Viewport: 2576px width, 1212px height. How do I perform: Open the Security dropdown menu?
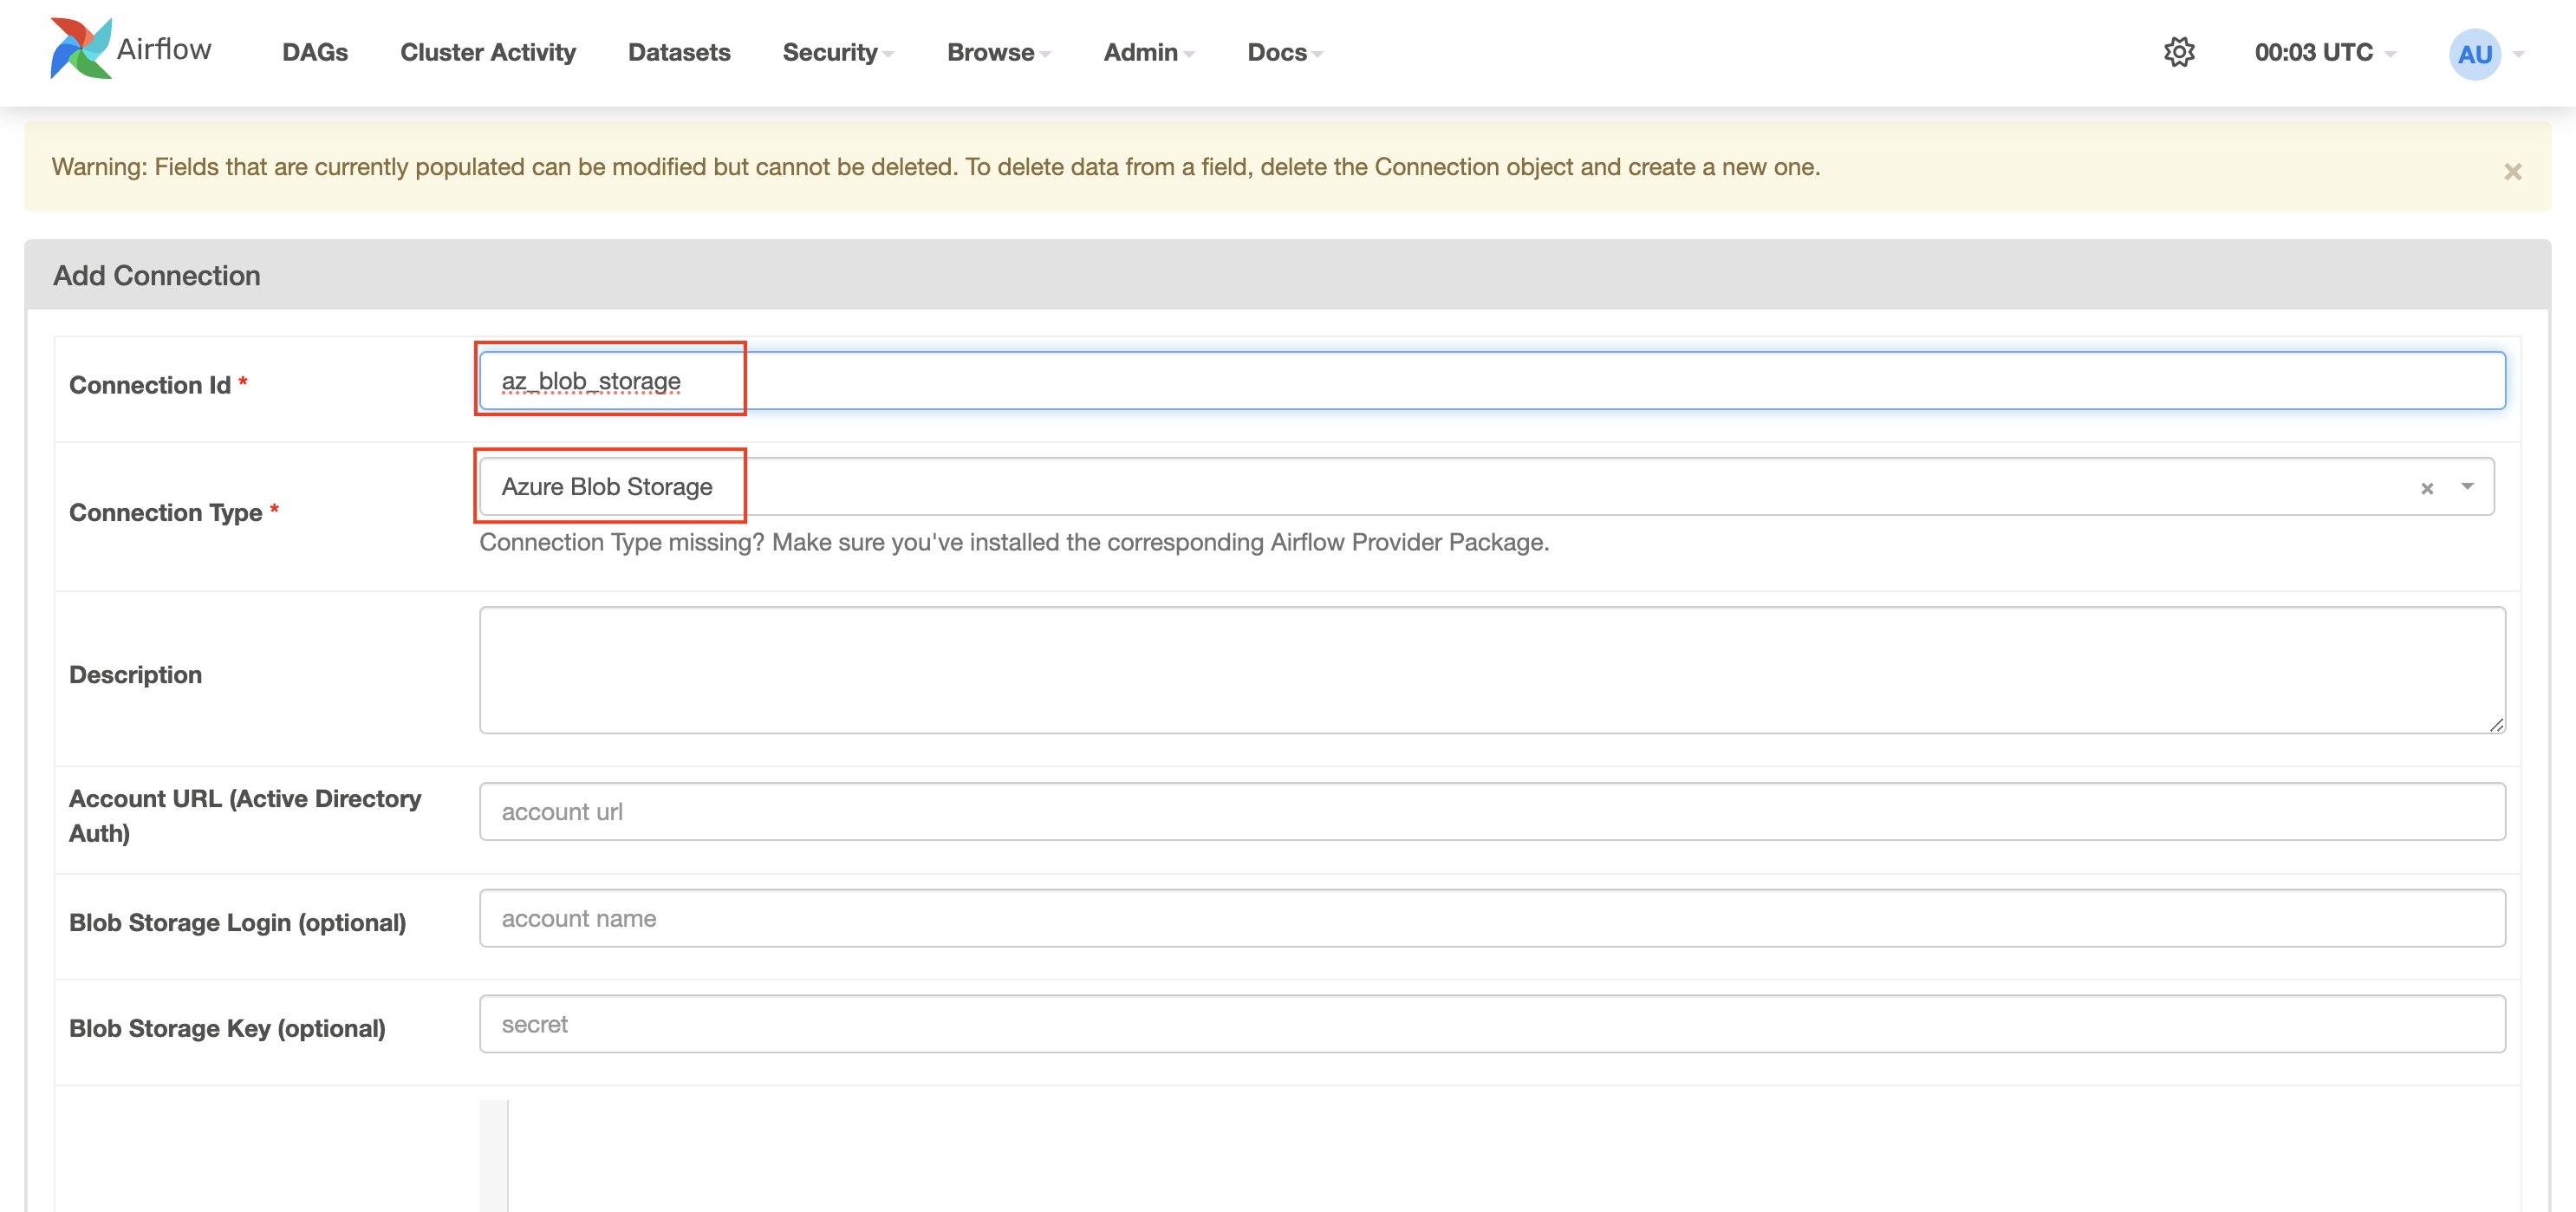point(838,52)
